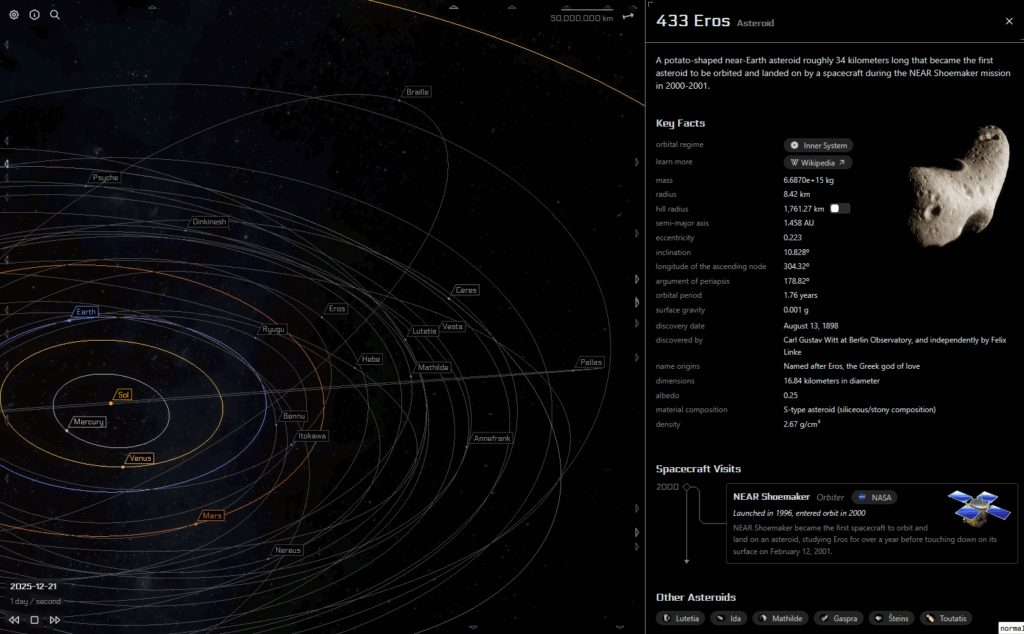This screenshot has height=634, width=1024.
Task: Select the Itokawa label on the map
Action: click(312, 436)
